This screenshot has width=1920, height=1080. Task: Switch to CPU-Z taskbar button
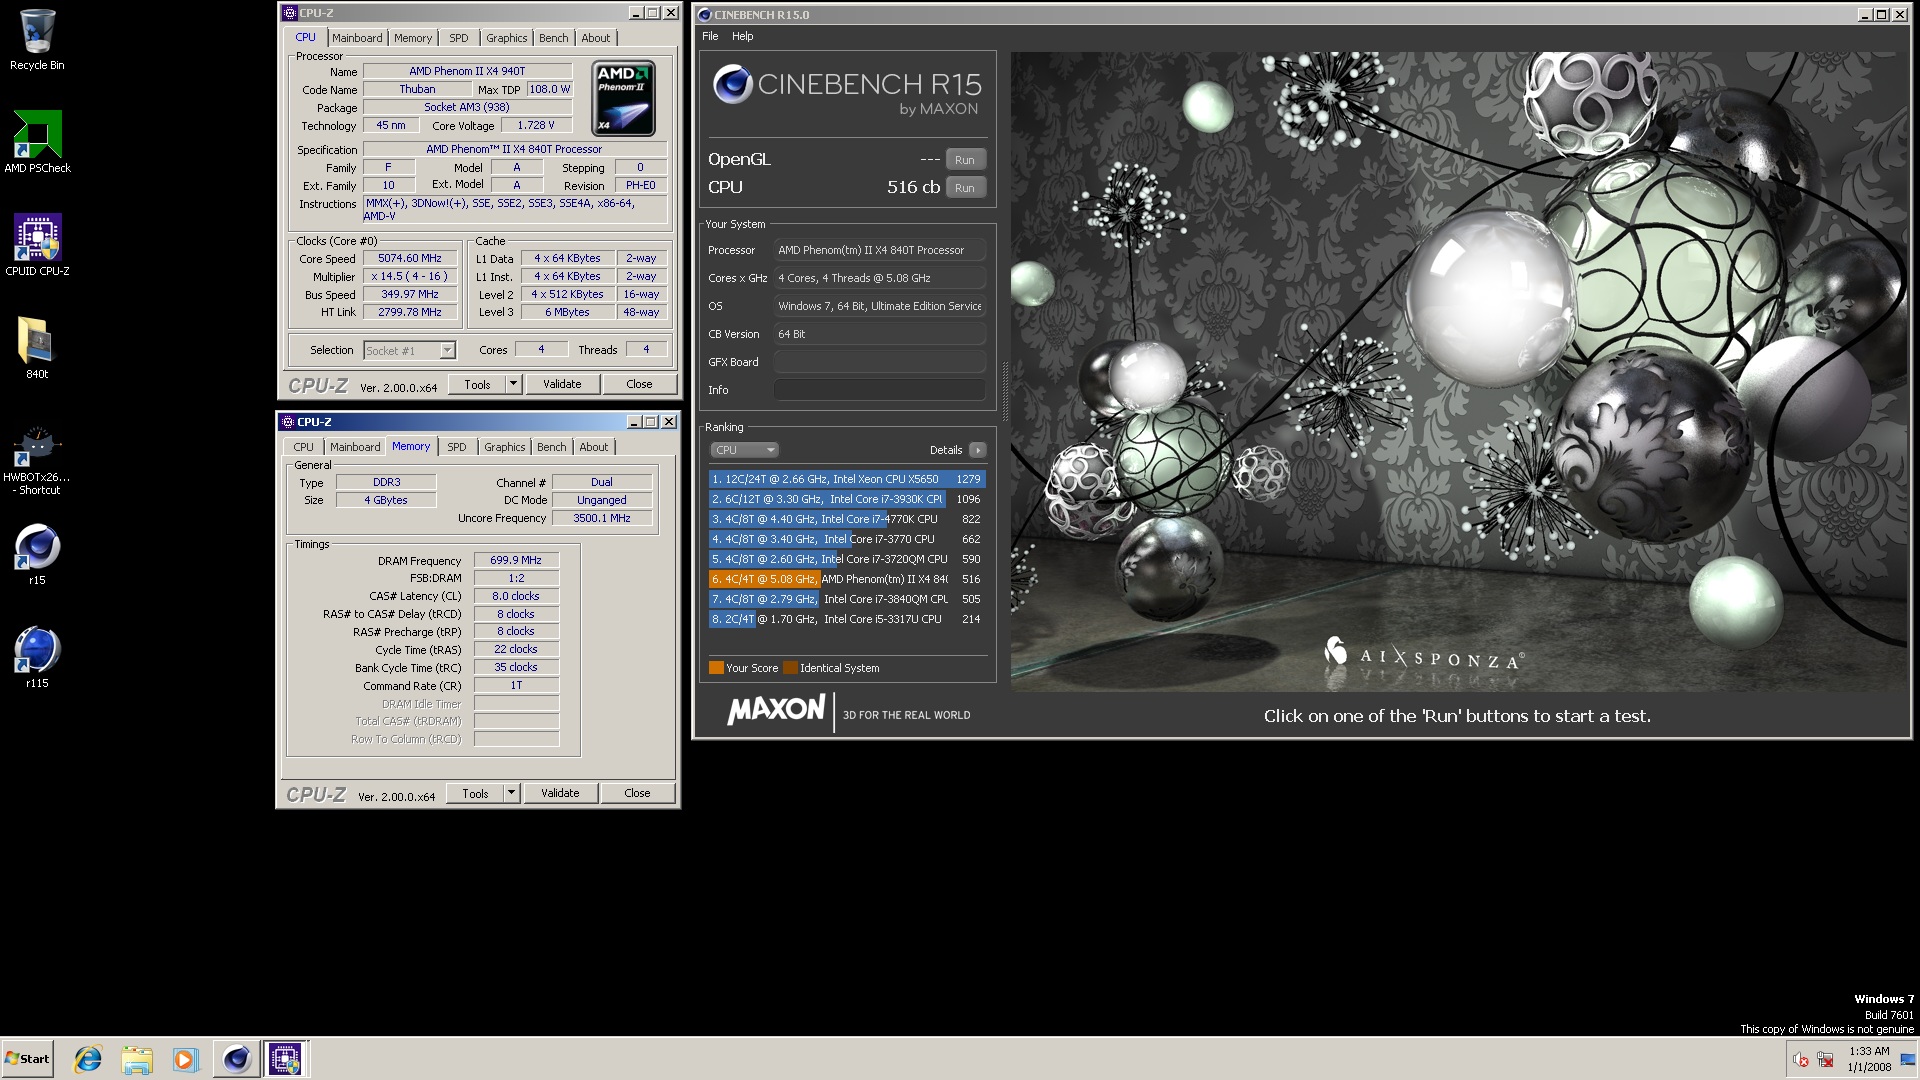tap(285, 1059)
